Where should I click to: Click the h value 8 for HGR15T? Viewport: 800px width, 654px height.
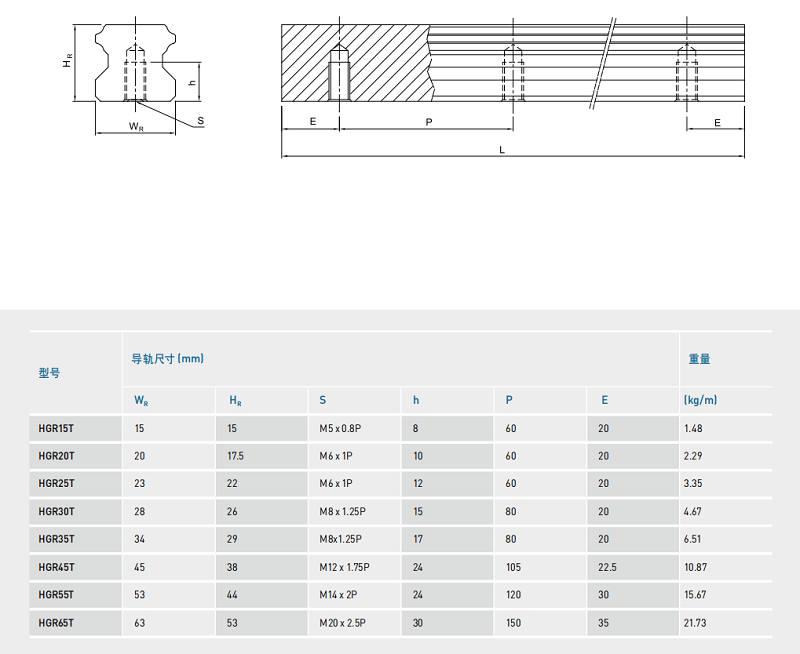tap(415, 429)
